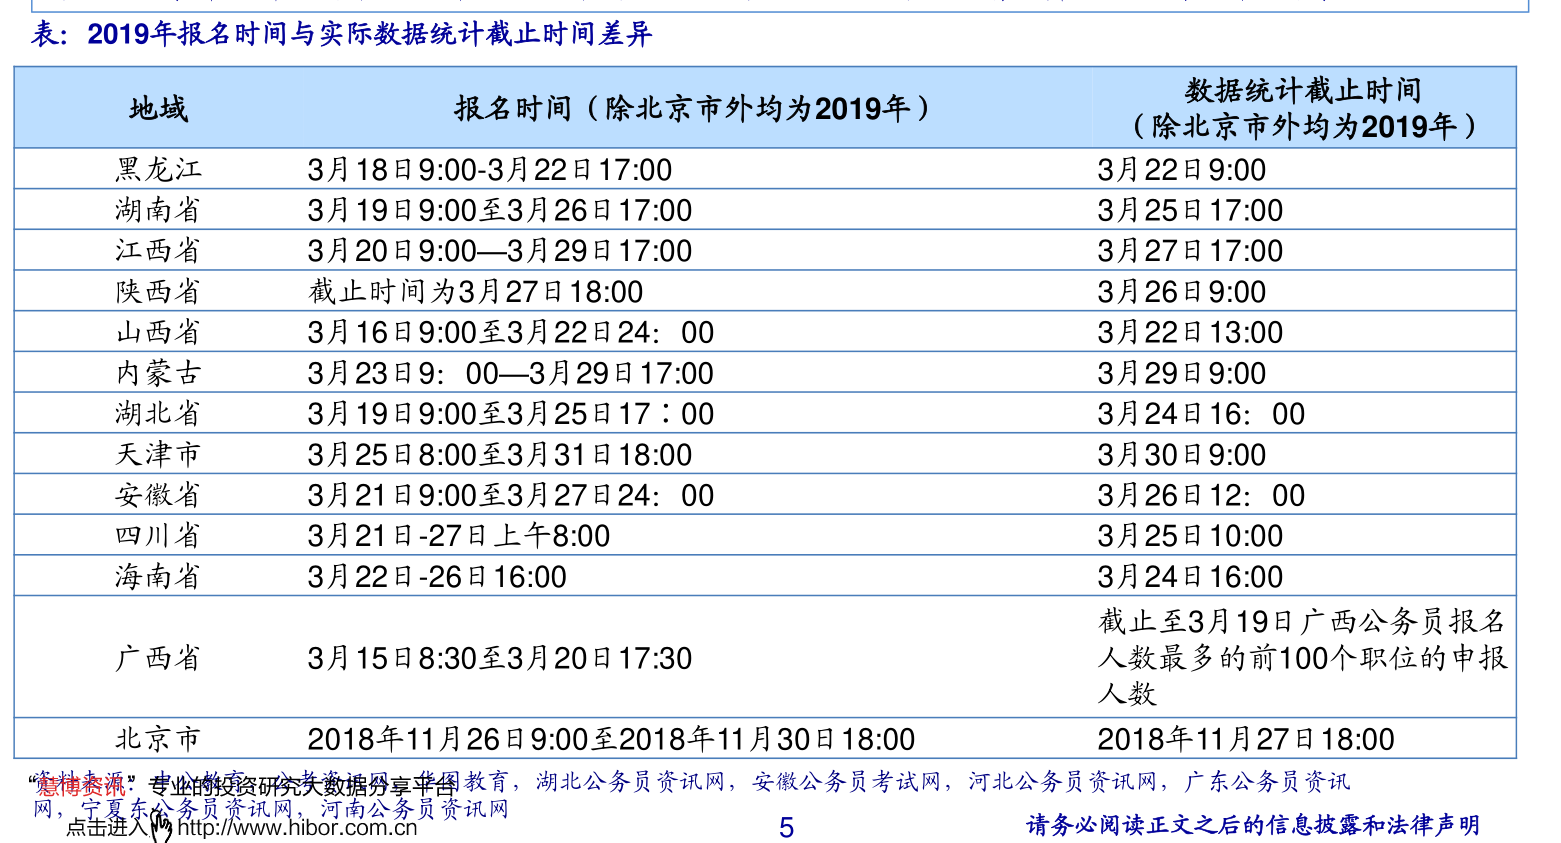This screenshot has width=1561, height=843.
Task: Click the page number 5 in footer
Action: click(x=786, y=828)
